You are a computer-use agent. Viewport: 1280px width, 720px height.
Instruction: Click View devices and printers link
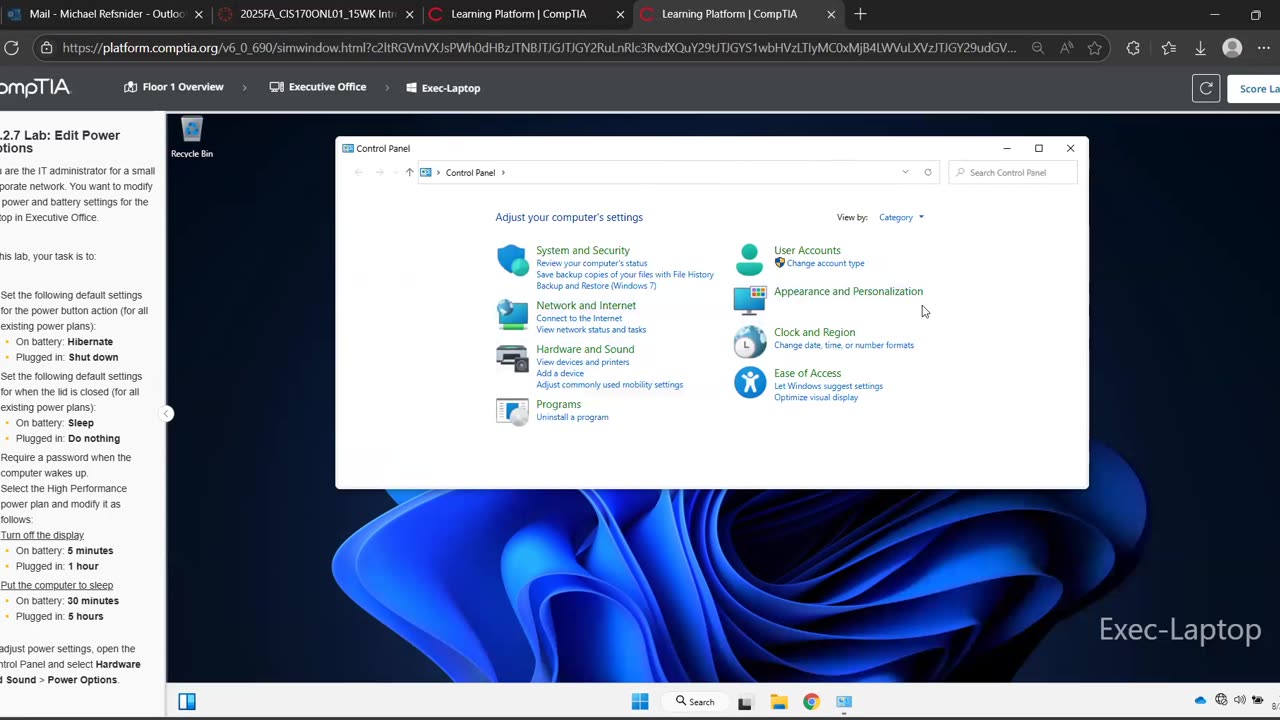583,362
